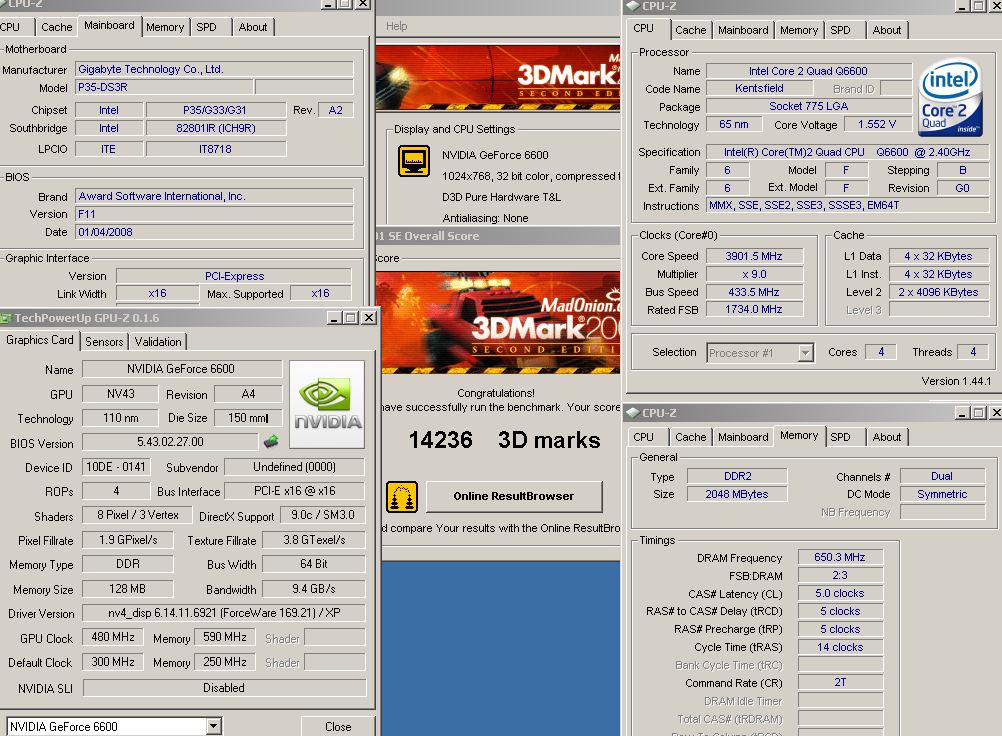Open the Validation tab in GPU-Z

coord(158,342)
